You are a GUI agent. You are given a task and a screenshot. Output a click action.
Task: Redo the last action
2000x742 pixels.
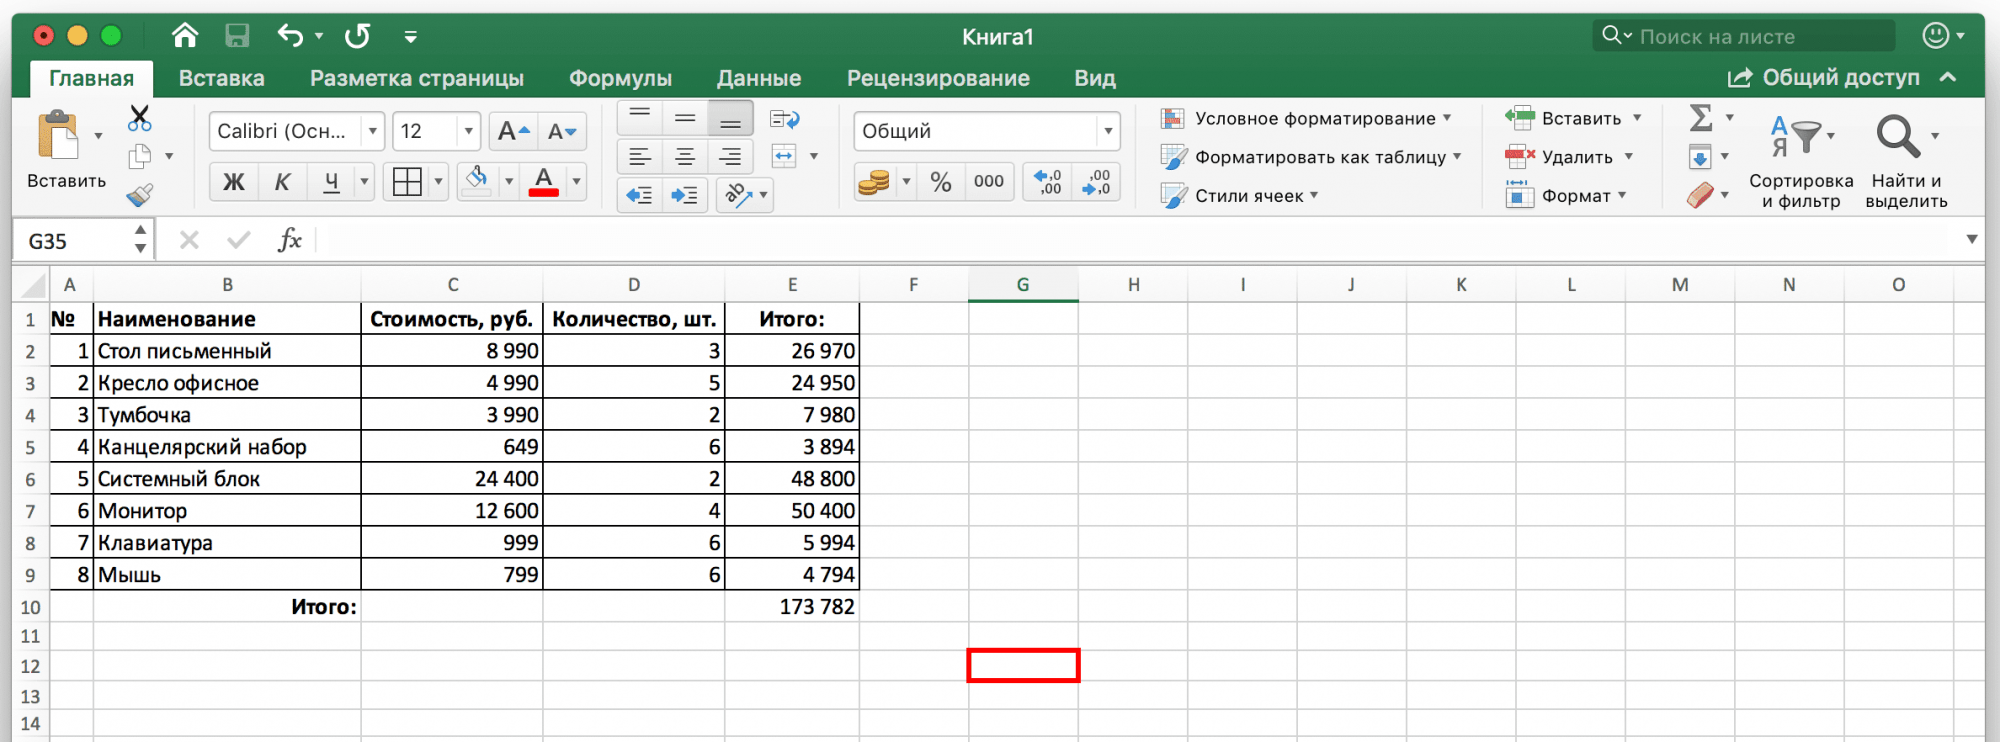pyautogui.click(x=357, y=36)
